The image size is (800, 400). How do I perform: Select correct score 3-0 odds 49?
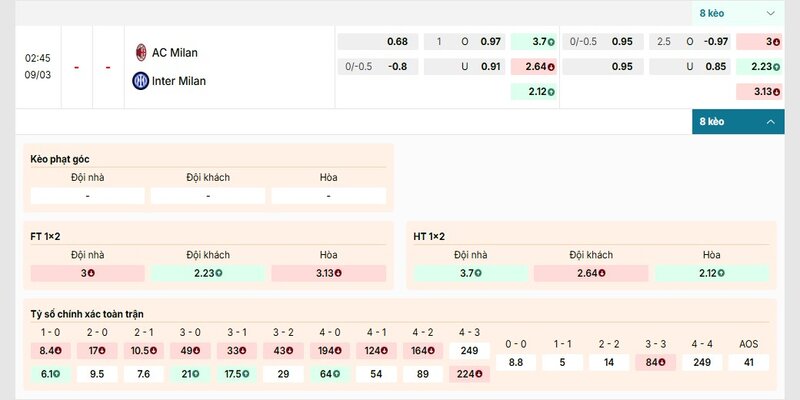[190, 351]
